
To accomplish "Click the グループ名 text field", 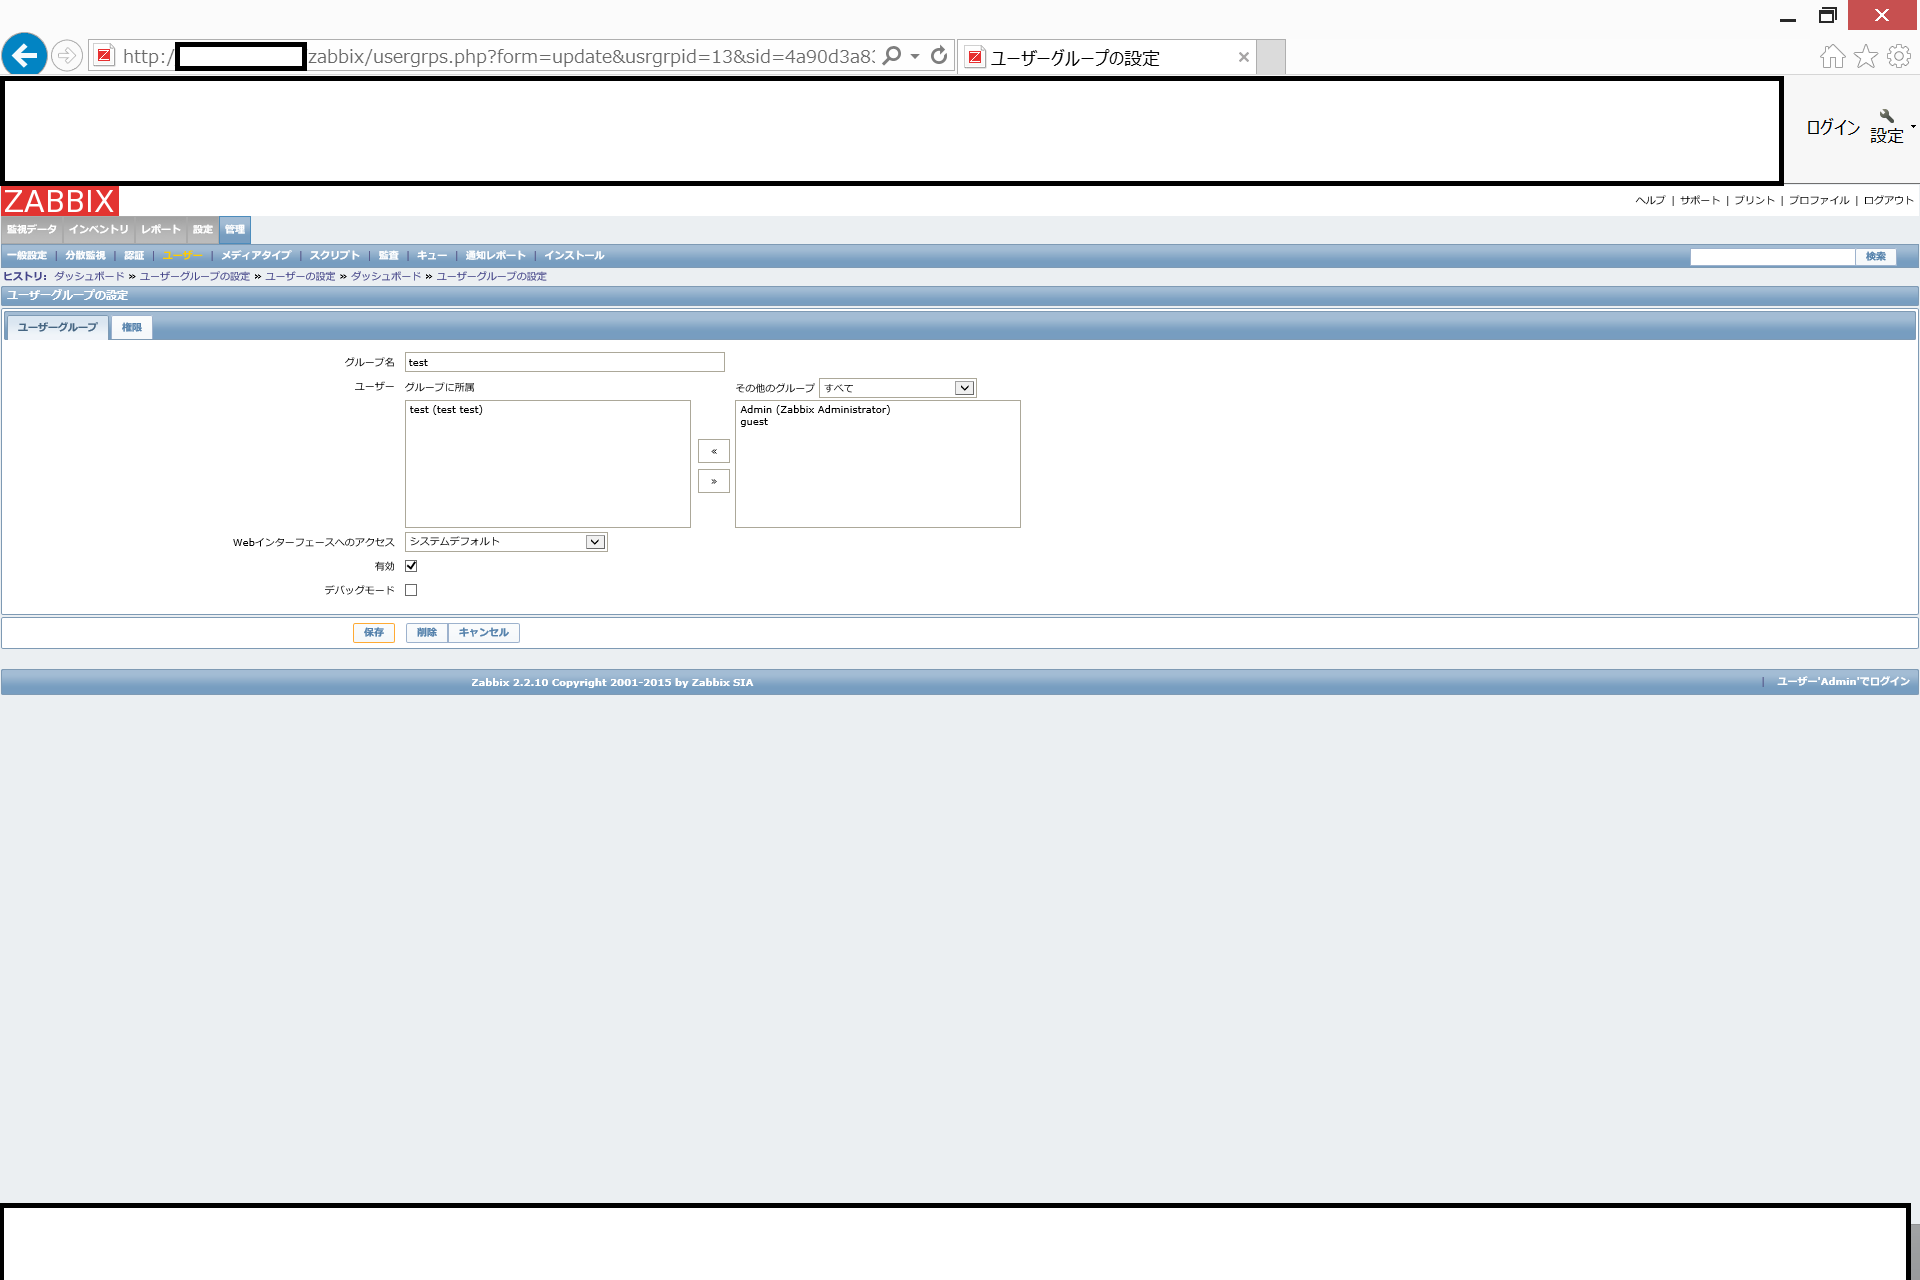I will (x=565, y=362).
